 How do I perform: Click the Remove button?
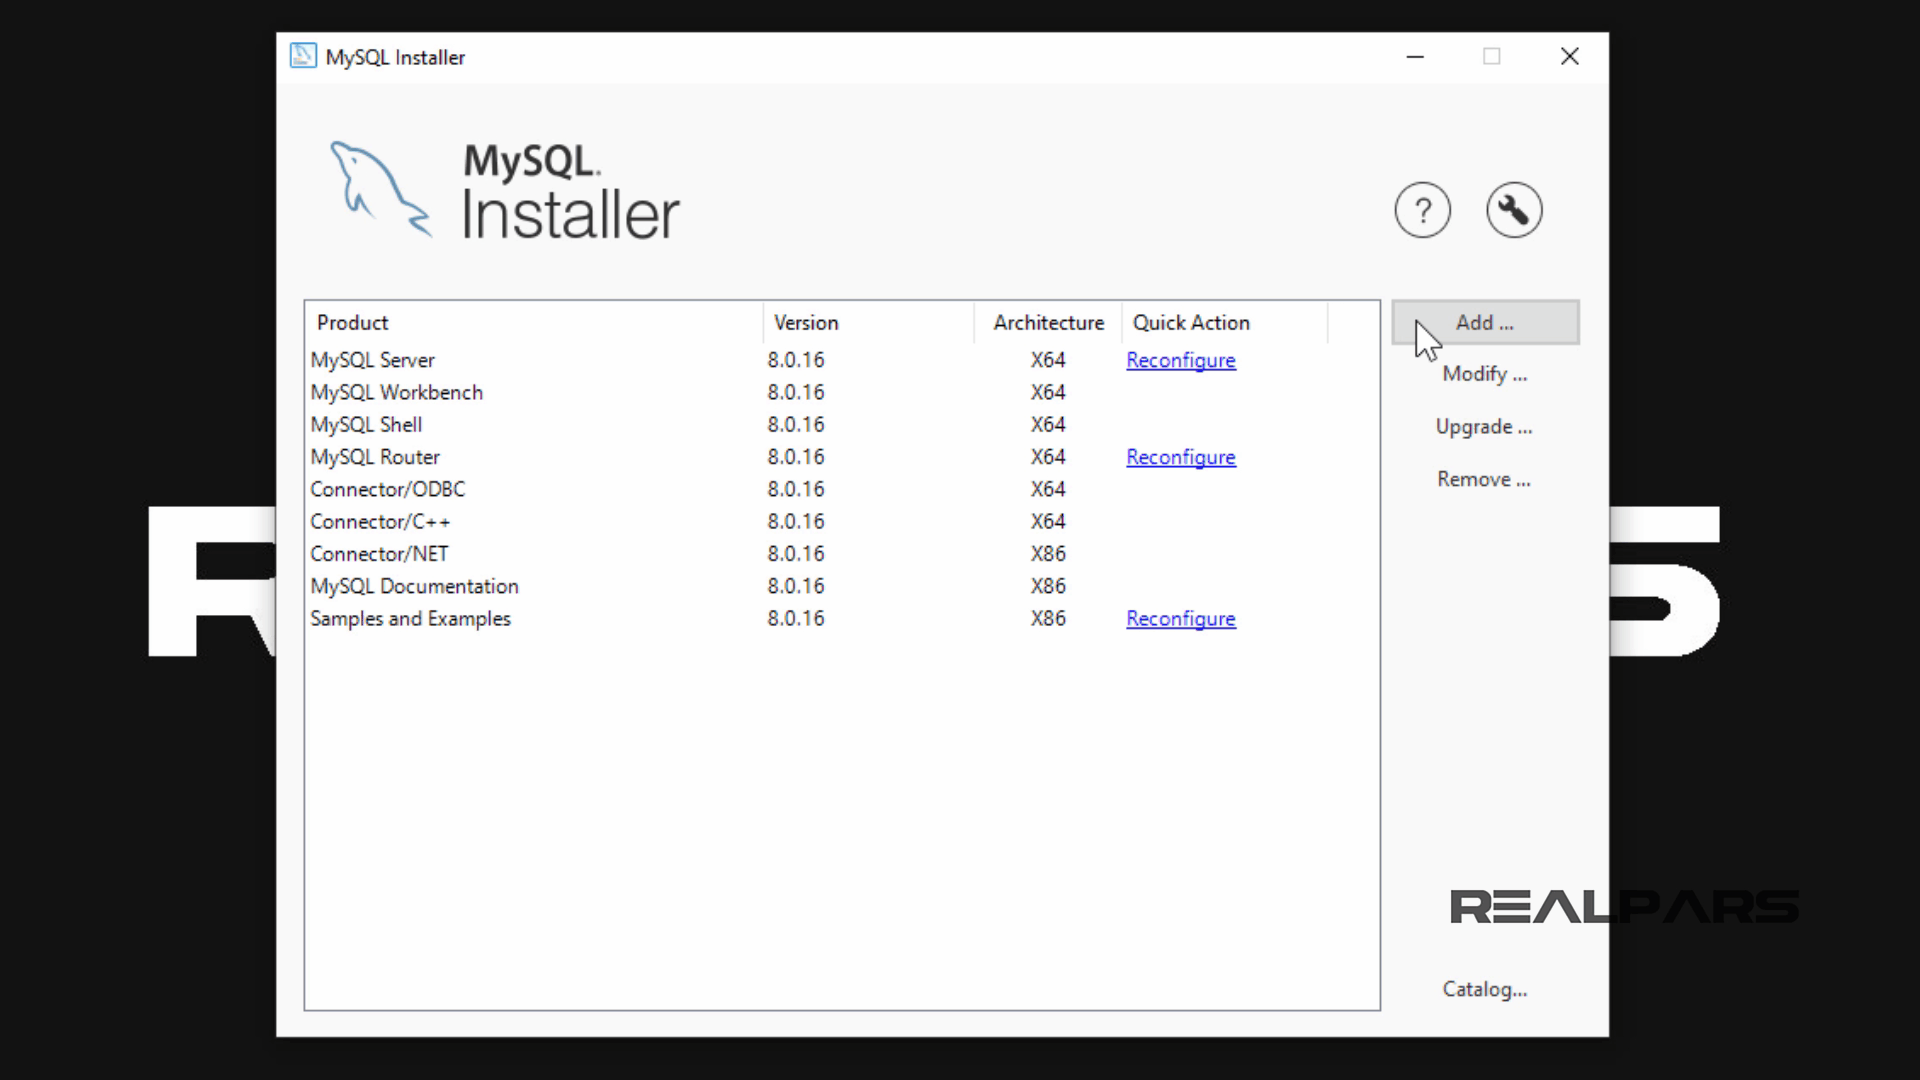(x=1483, y=479)
